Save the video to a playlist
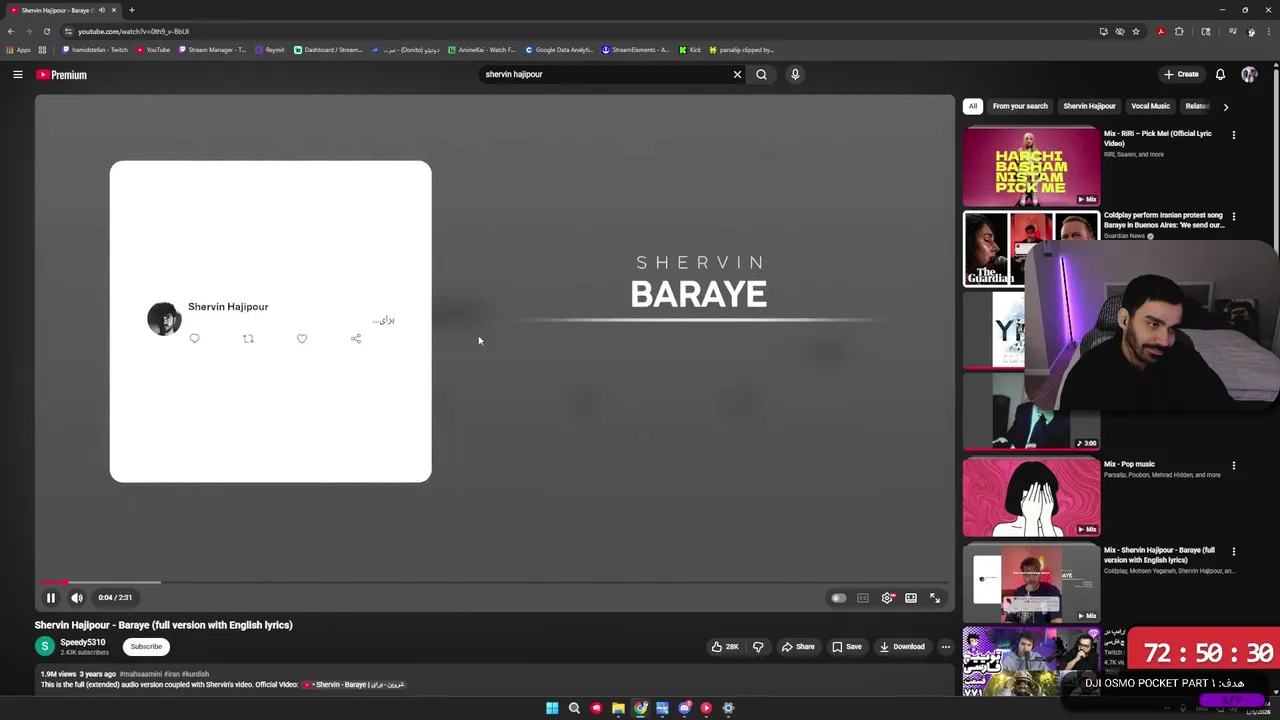 pyautogui.click(x=846, y=647)
